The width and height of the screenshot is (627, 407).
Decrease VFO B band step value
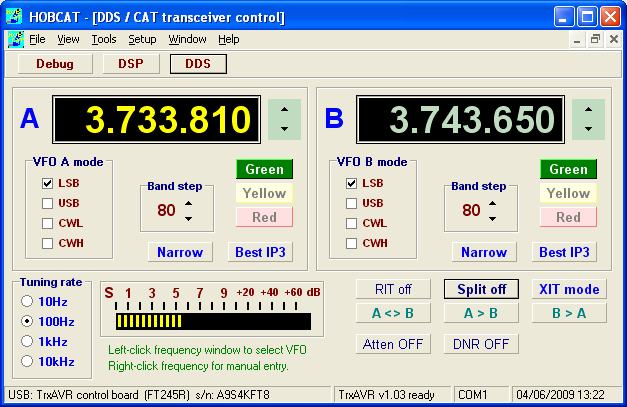coord(491,218)
